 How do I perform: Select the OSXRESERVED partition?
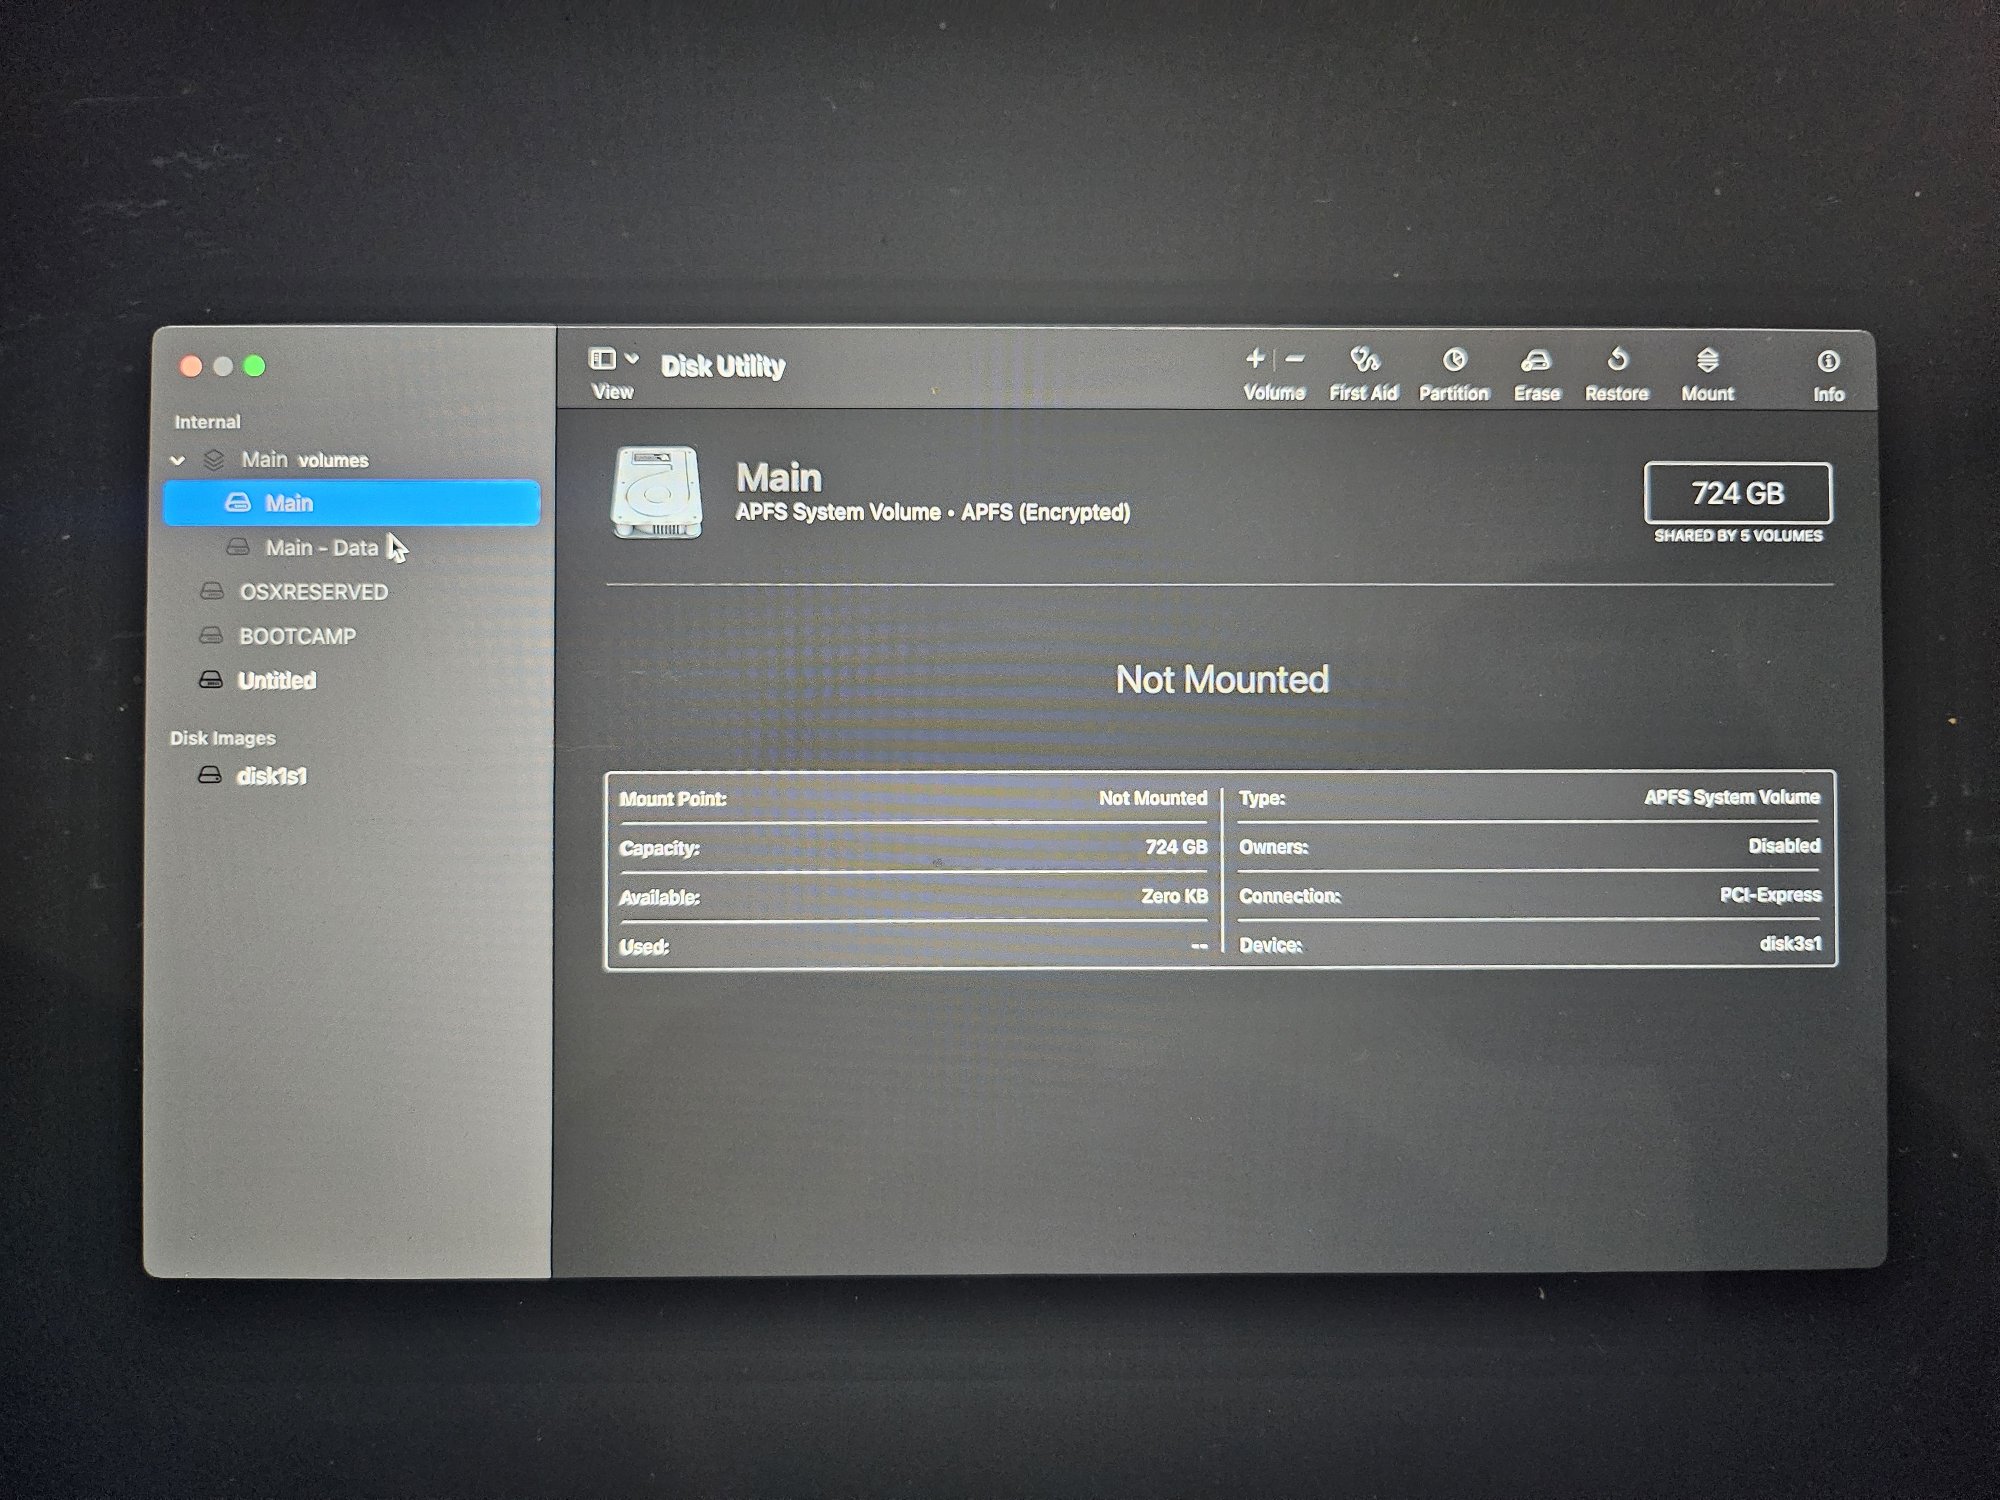[x=313, y=592]
